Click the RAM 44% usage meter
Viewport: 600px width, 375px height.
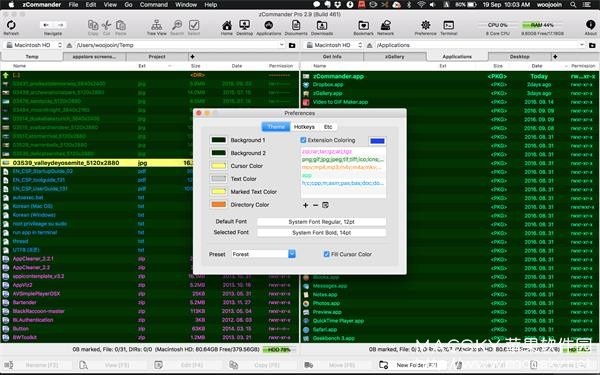pos(542,25)
